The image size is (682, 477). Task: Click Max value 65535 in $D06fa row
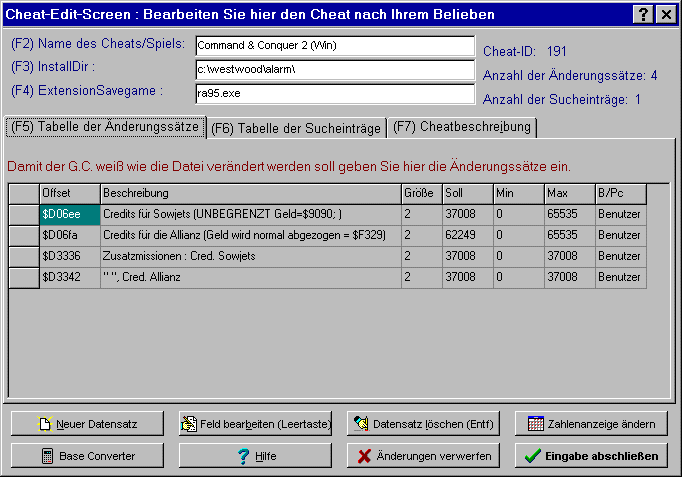570,235
